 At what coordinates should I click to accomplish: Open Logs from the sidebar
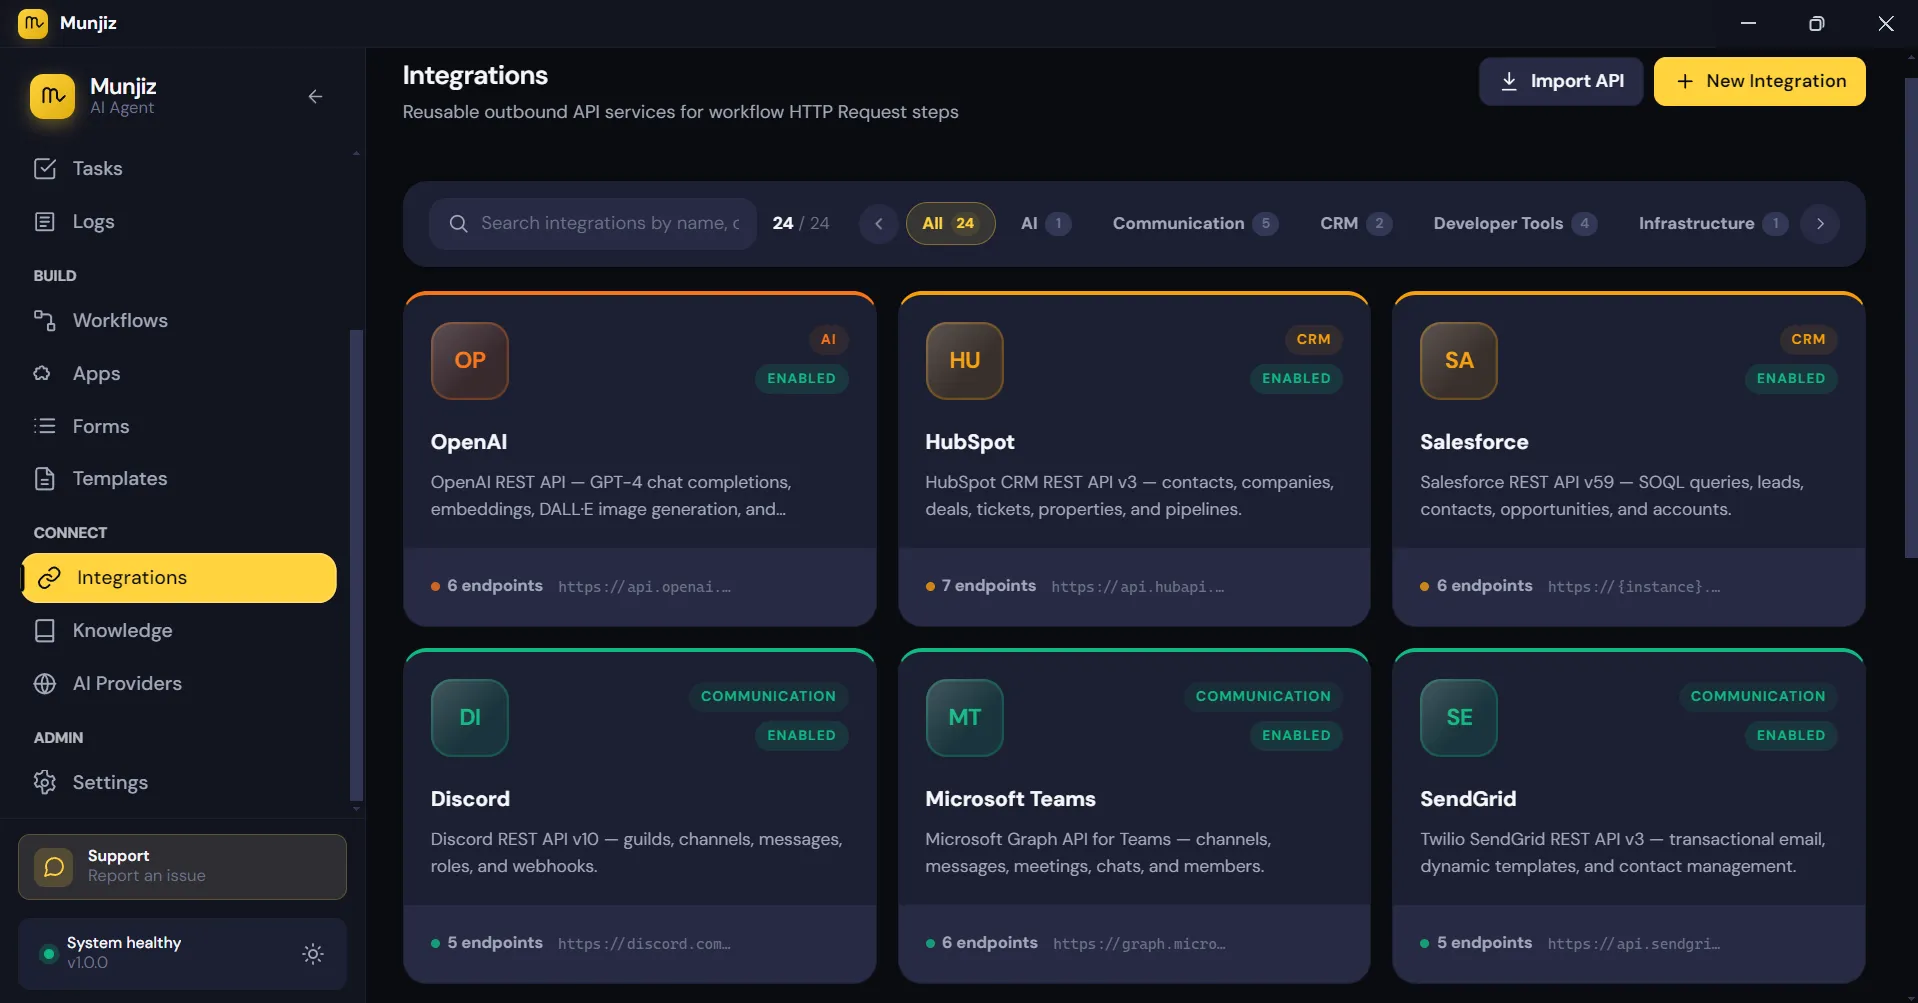tap(93, 221)
